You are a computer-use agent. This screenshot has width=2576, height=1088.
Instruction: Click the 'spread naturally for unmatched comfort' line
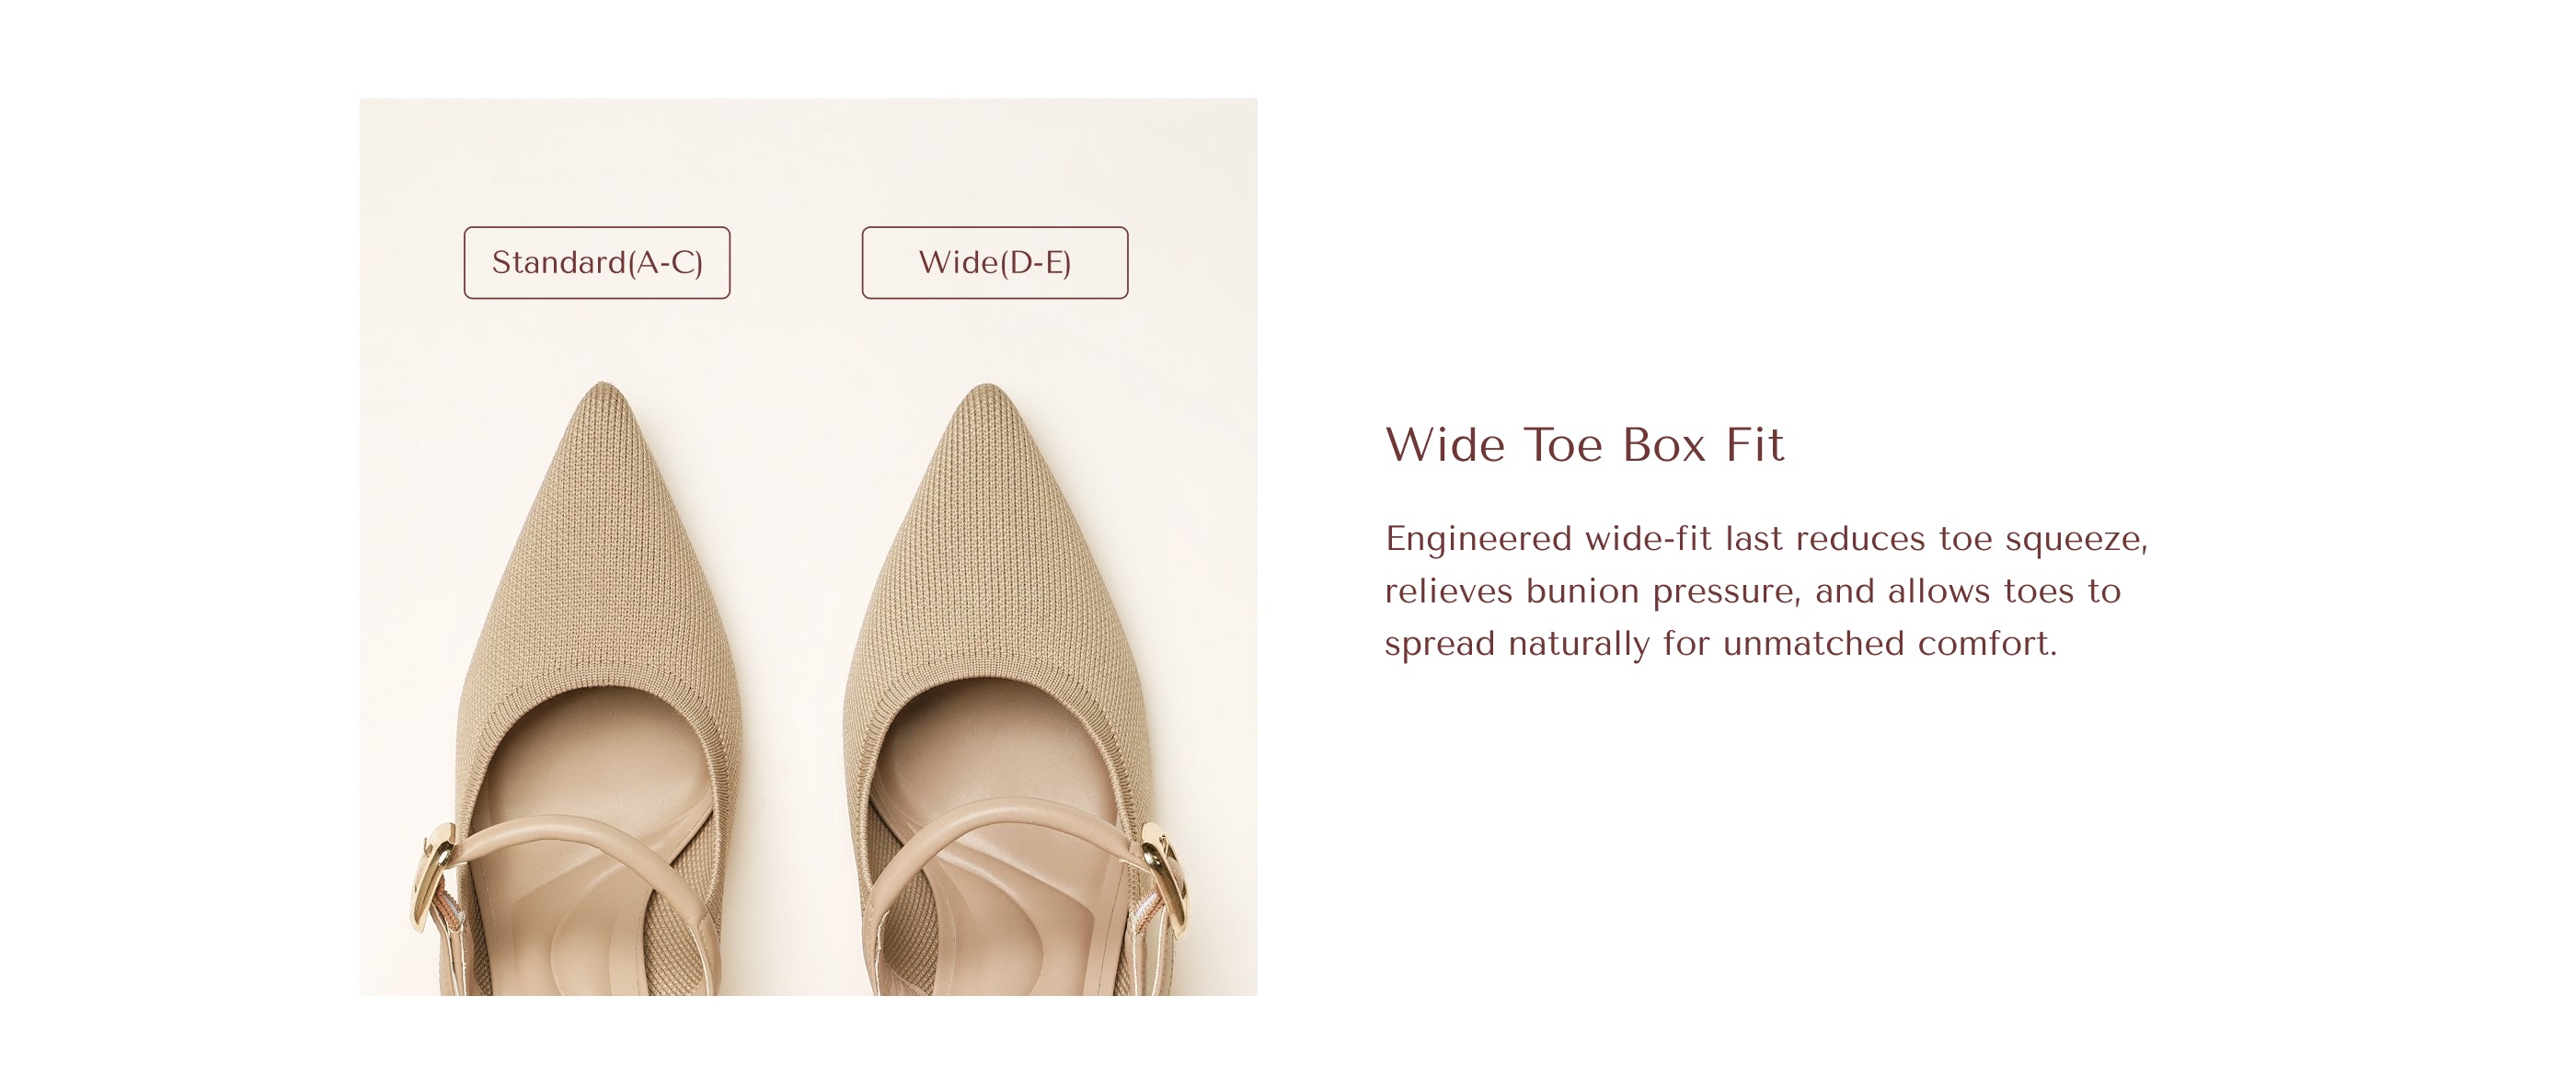tap(1720, 644)
